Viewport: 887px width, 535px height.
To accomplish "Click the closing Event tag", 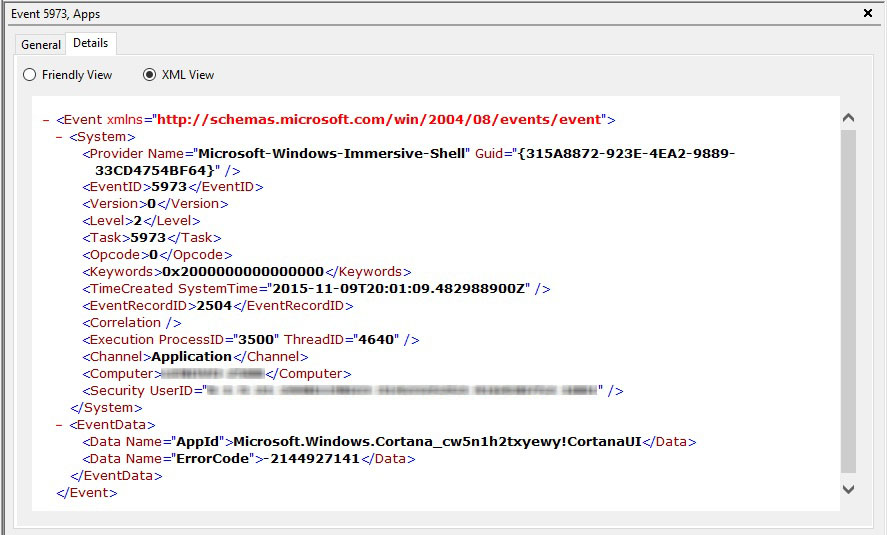I will [87, 493].
